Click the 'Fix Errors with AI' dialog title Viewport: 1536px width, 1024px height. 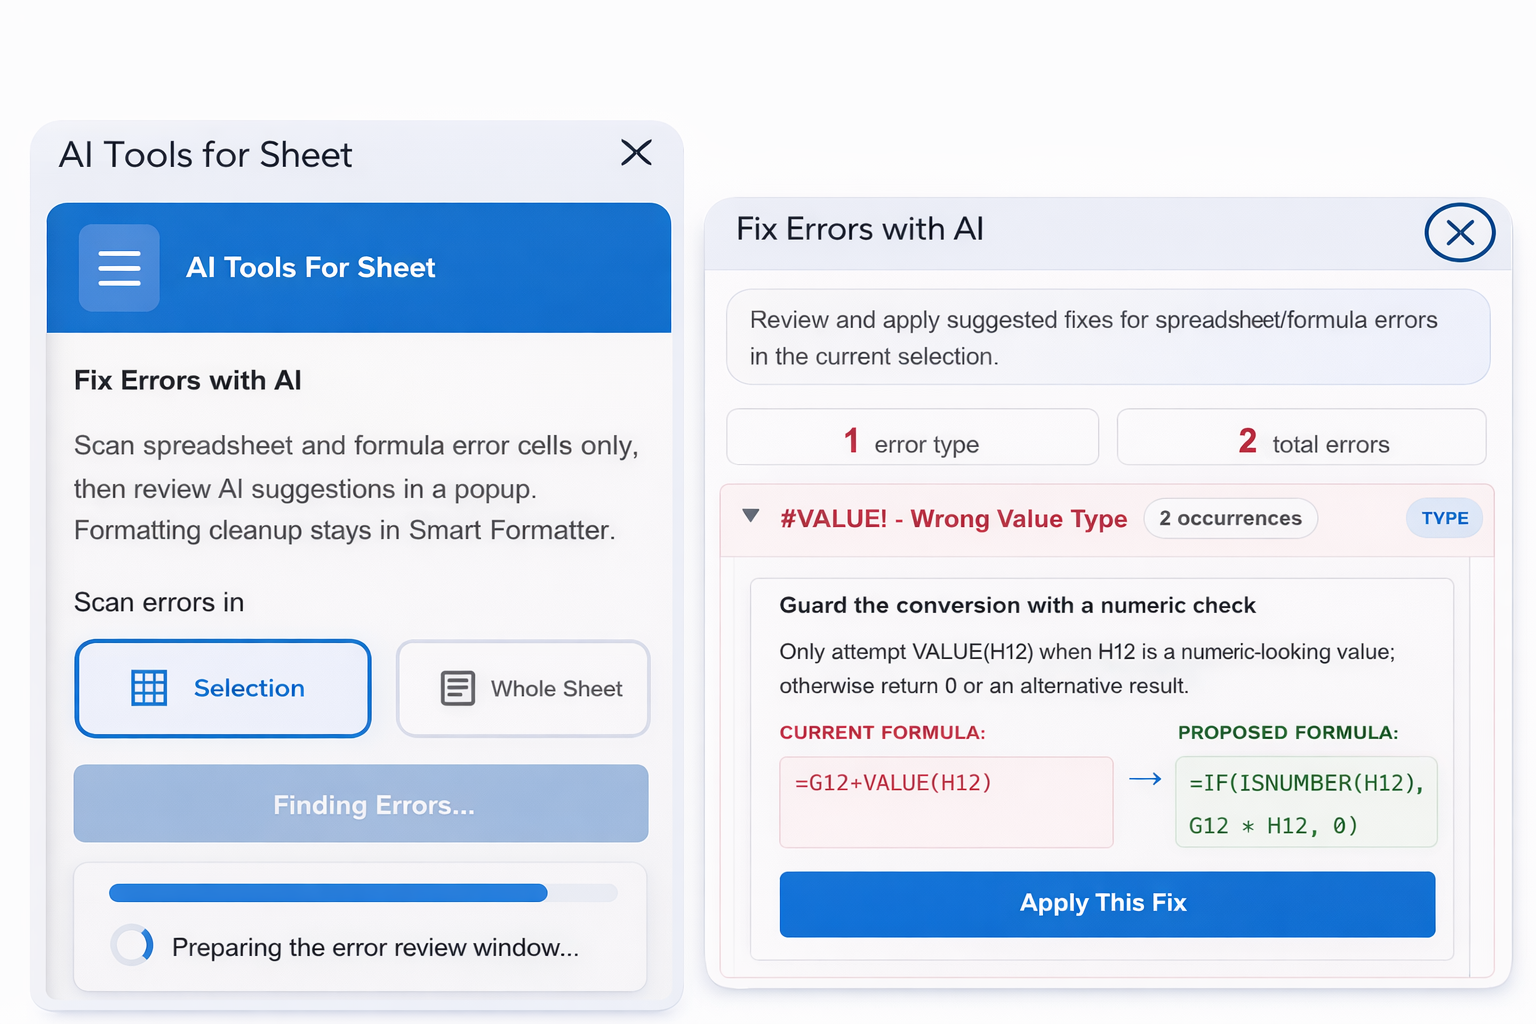pyautogui.click(x=860, y=229)
